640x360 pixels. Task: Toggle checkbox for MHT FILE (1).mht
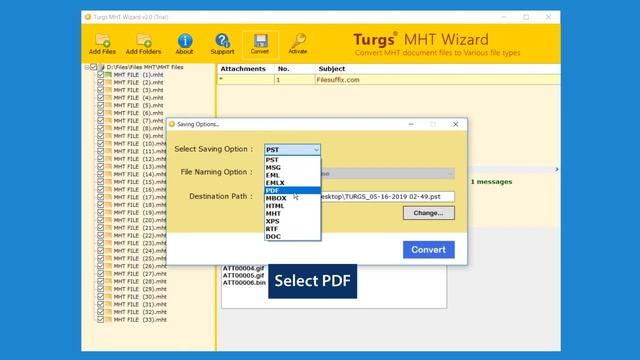point(100,75)
